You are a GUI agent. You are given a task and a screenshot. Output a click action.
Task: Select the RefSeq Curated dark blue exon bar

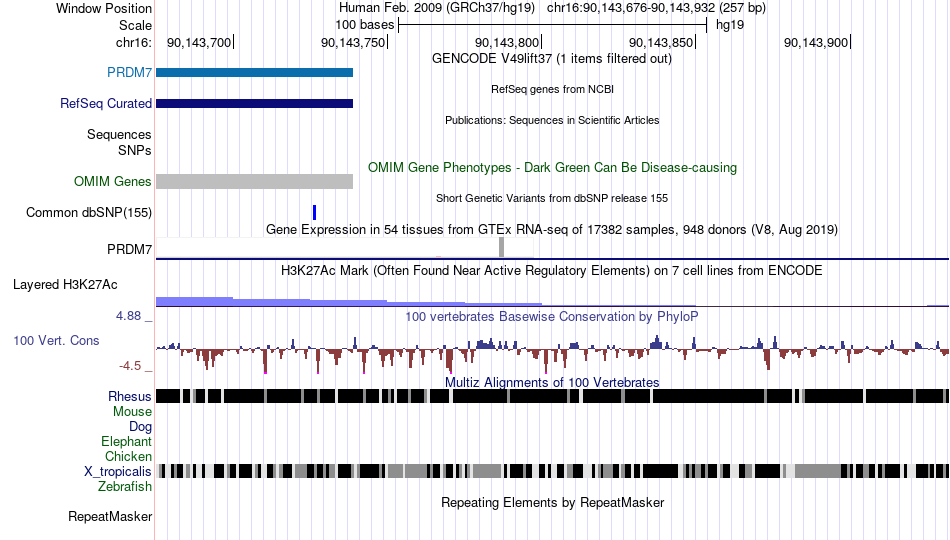[x=254, y=104]
